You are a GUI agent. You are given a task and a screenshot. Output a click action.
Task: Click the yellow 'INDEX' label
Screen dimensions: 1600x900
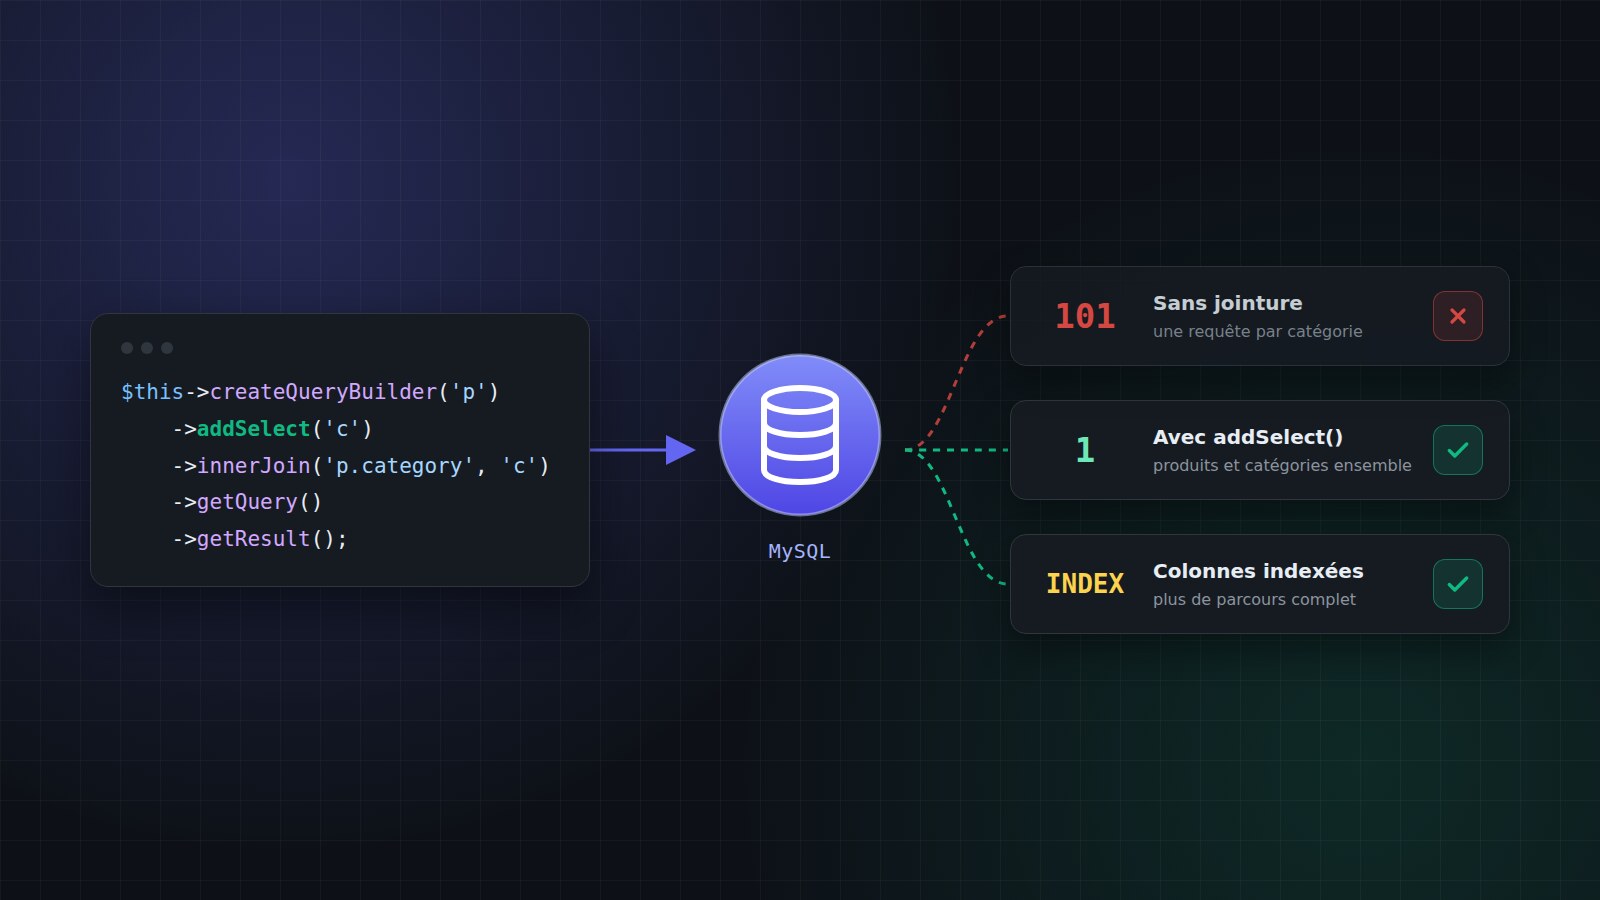1085,584
